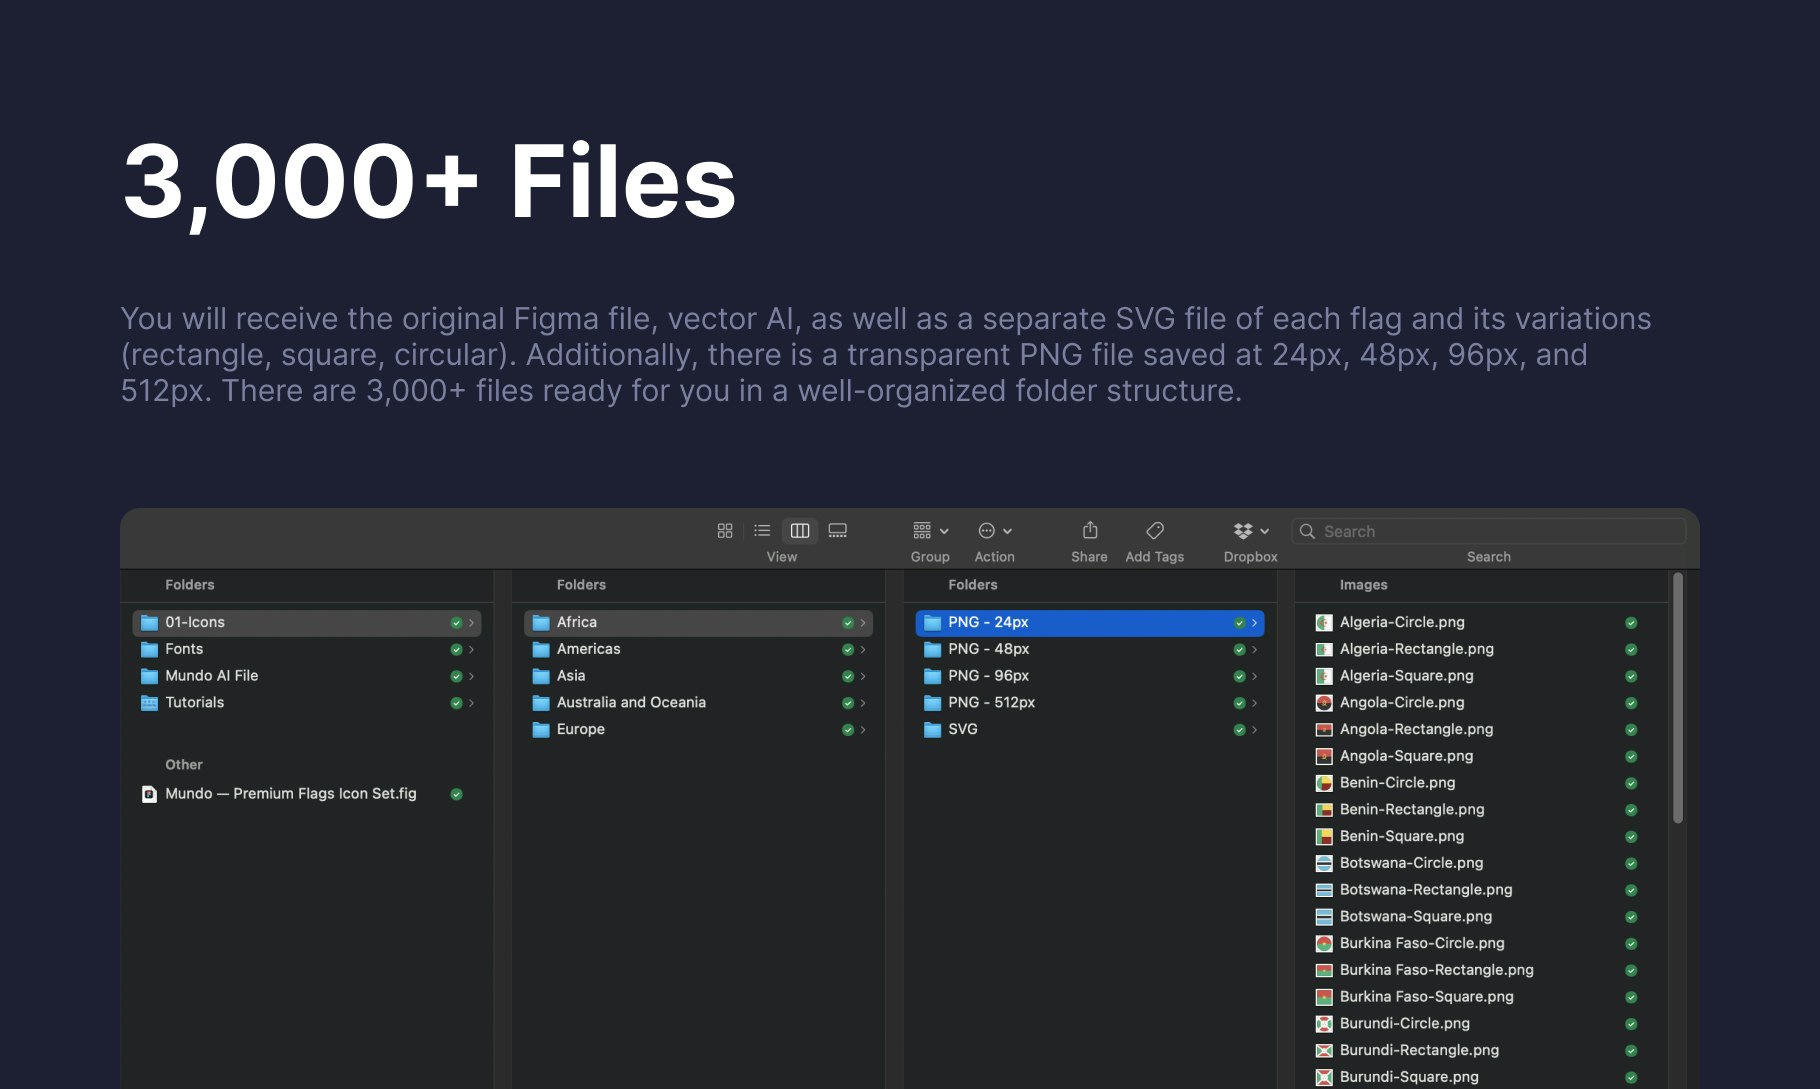Expand chevron on Fonts row

pyautogui.click(x=471, y=650)
